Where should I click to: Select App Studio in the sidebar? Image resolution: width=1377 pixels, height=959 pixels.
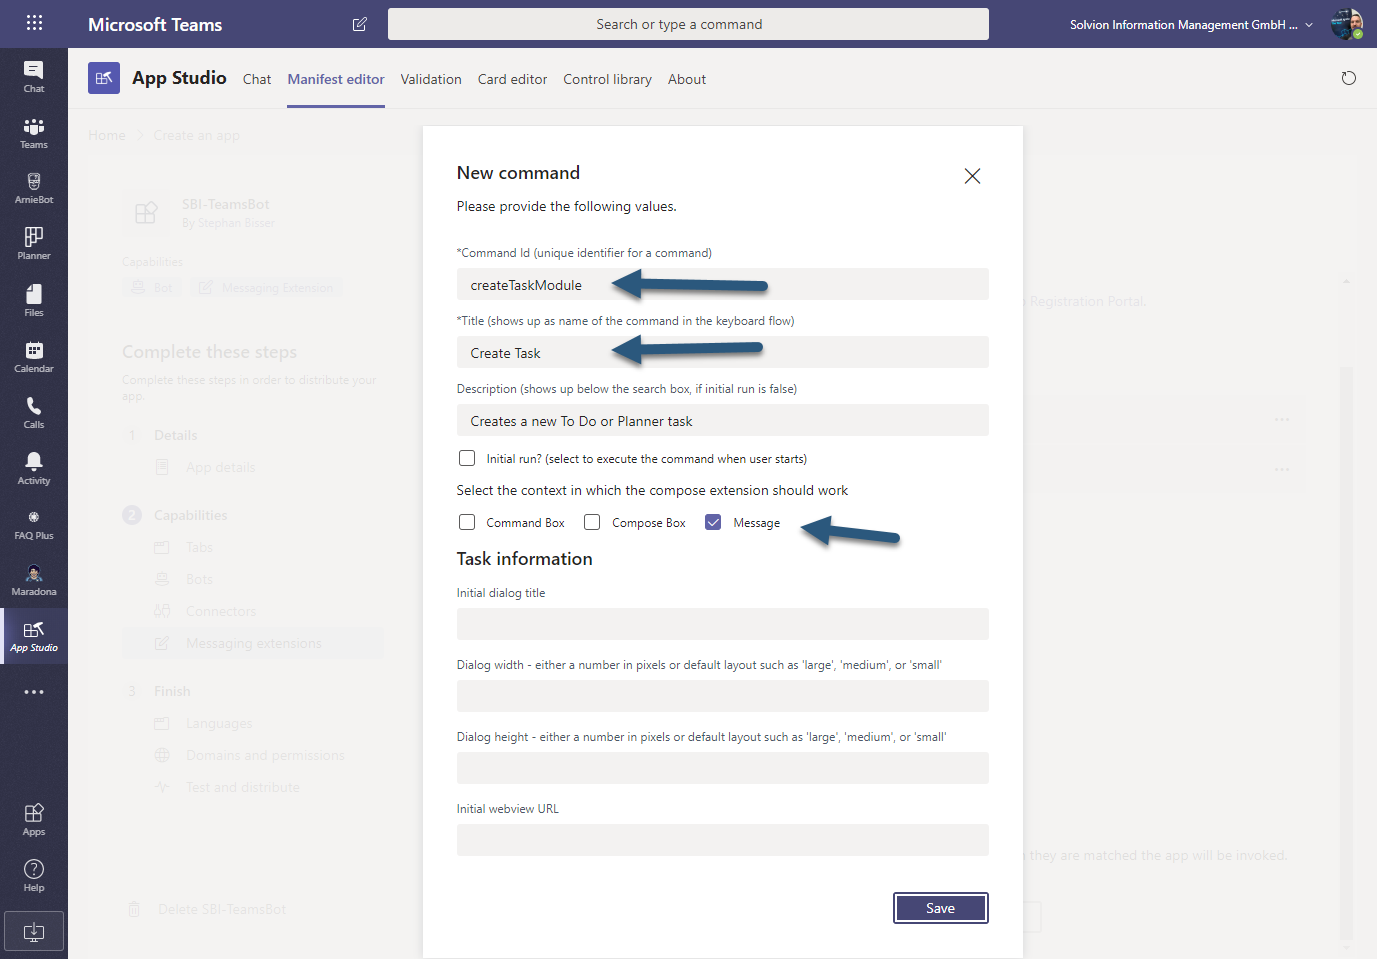(34, 636)
